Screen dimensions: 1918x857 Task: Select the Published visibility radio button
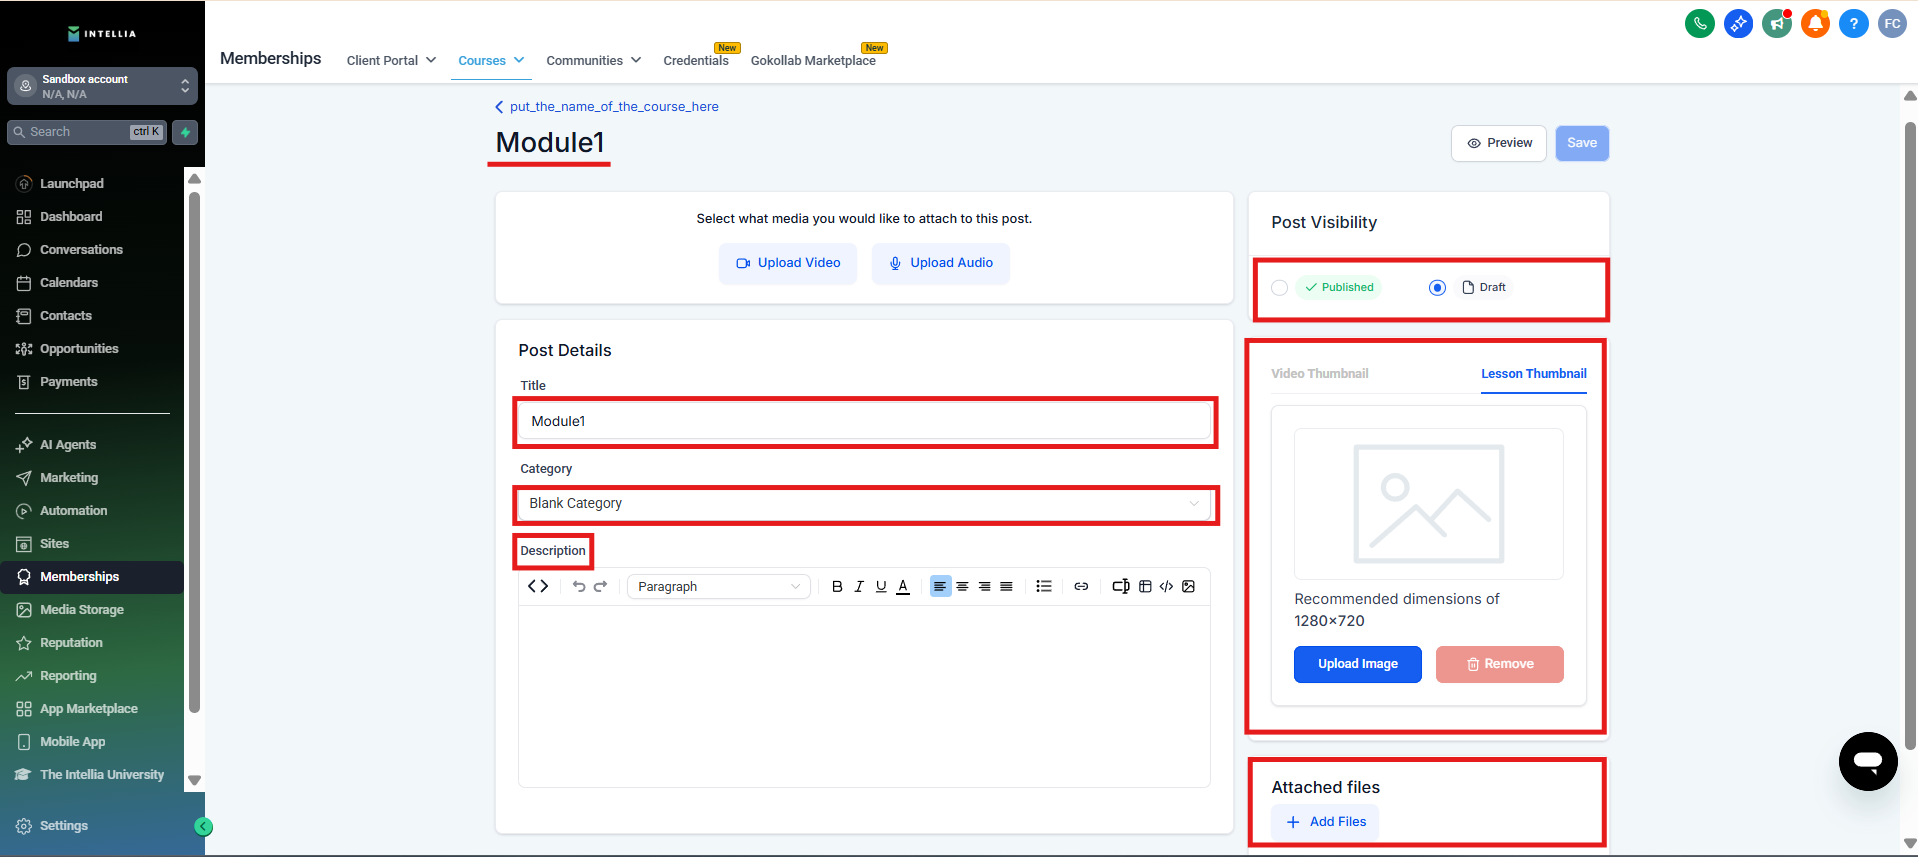click(1279, 288)
